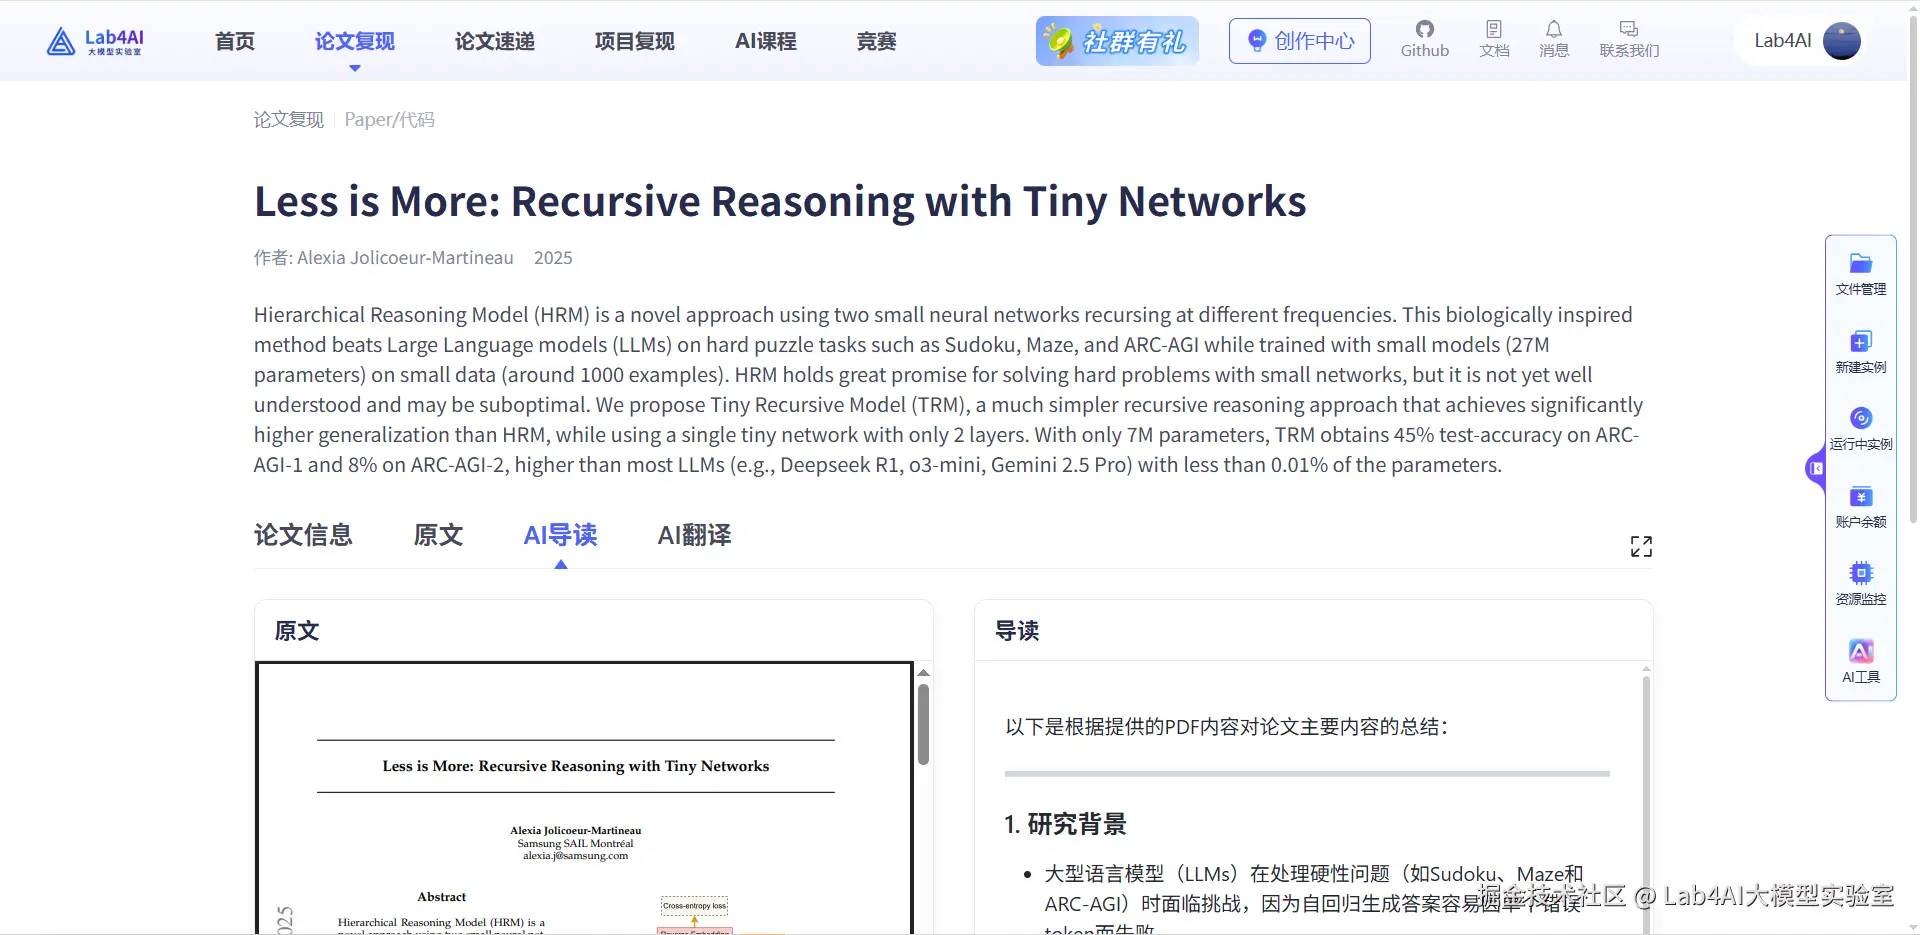Go to 首页 home page
This screenshot has width=1920, height=935.
235,41
